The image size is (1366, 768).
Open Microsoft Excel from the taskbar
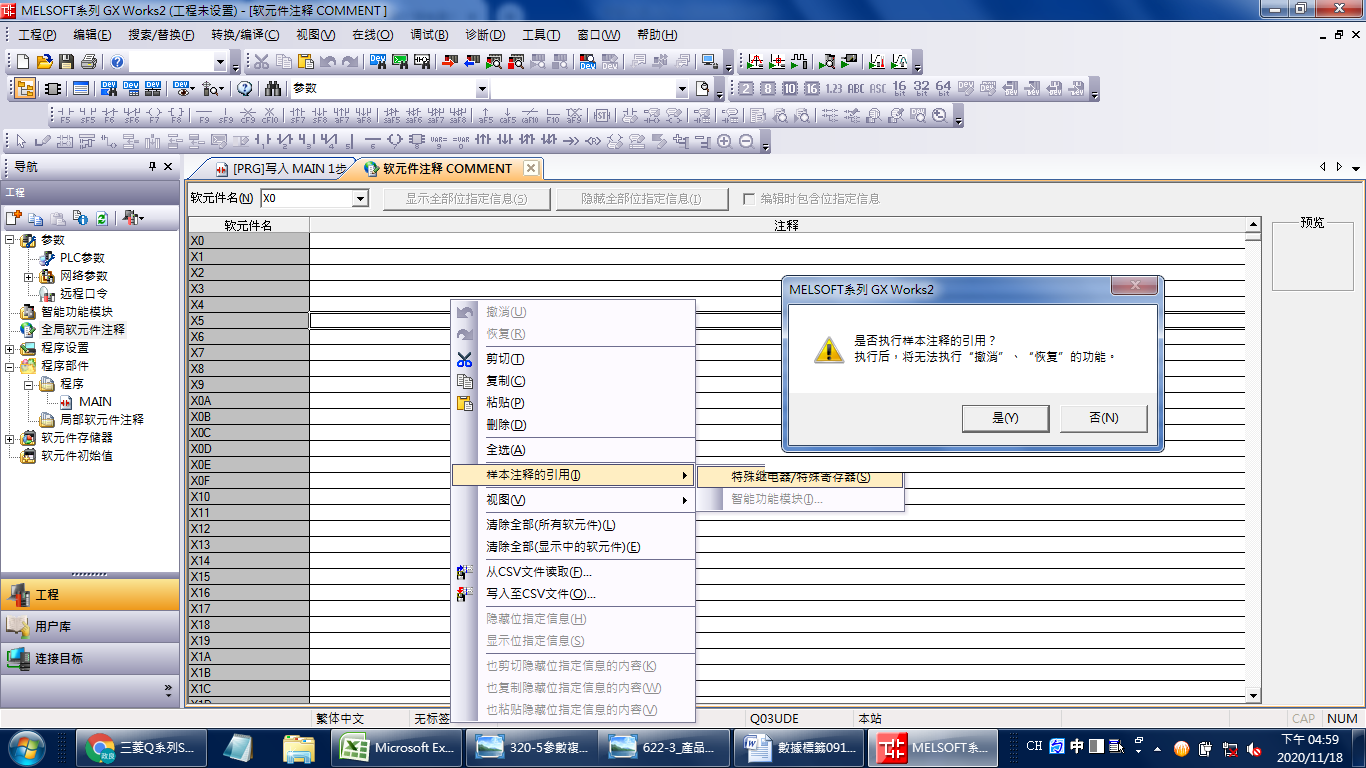coord(398,747)
